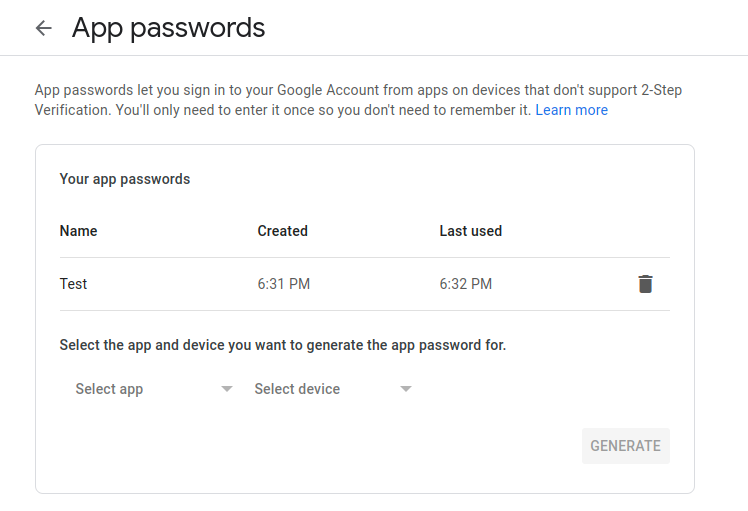The width and height of the screenshot is (748, 511).
Task: Open the Learn more link
Action: pyautogui.click(x=571, y=110)
